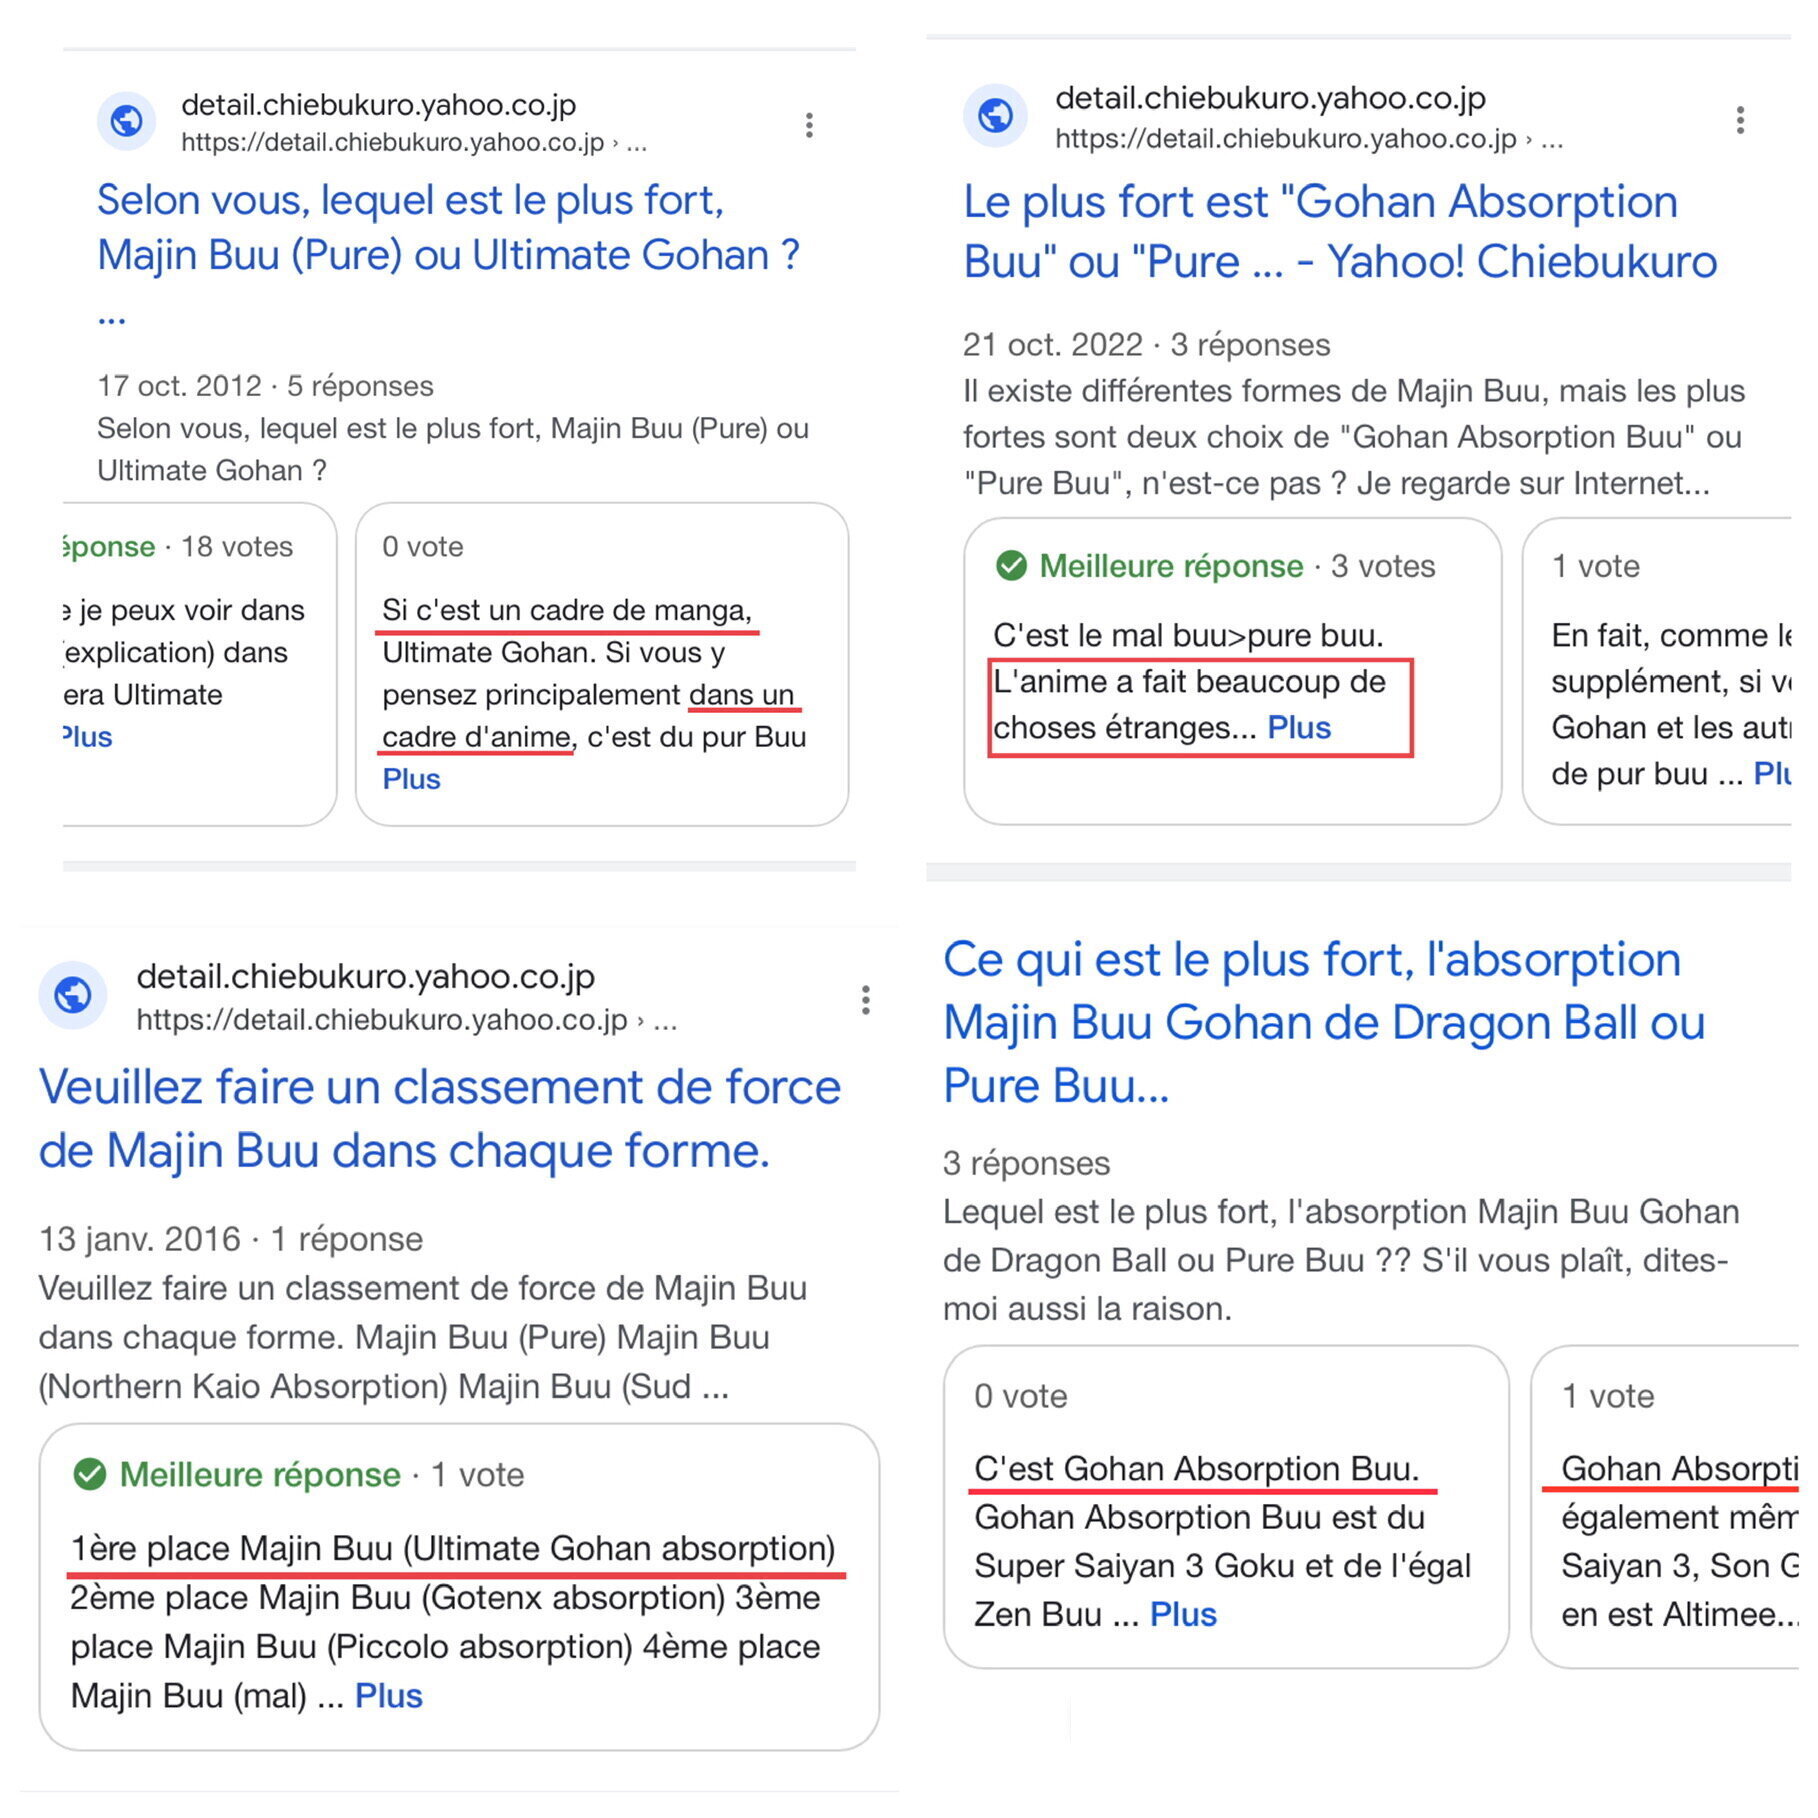Click the globe favicon above "Le plus fort est" result
Screen dimensions: 1818x1818
(x=995, y=115)
